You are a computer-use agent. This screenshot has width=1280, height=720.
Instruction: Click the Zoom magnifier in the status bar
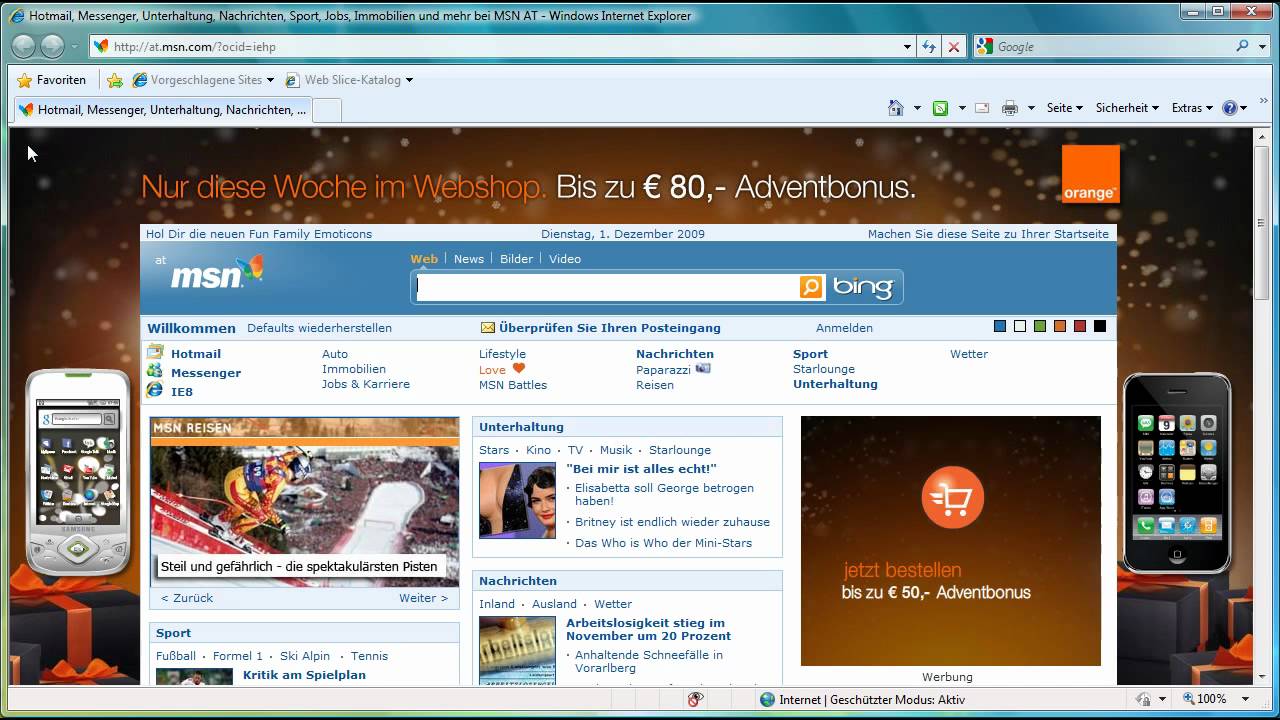(x=1189, y=700)
